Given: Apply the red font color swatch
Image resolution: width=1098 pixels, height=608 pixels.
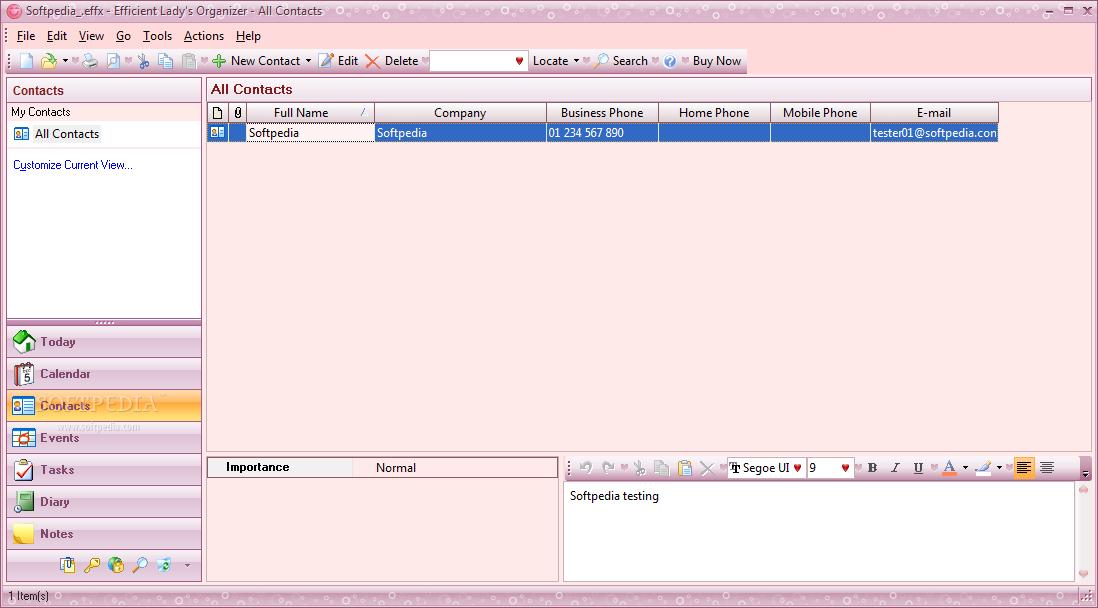Looking at the screenshot, I should click(950, 468).
